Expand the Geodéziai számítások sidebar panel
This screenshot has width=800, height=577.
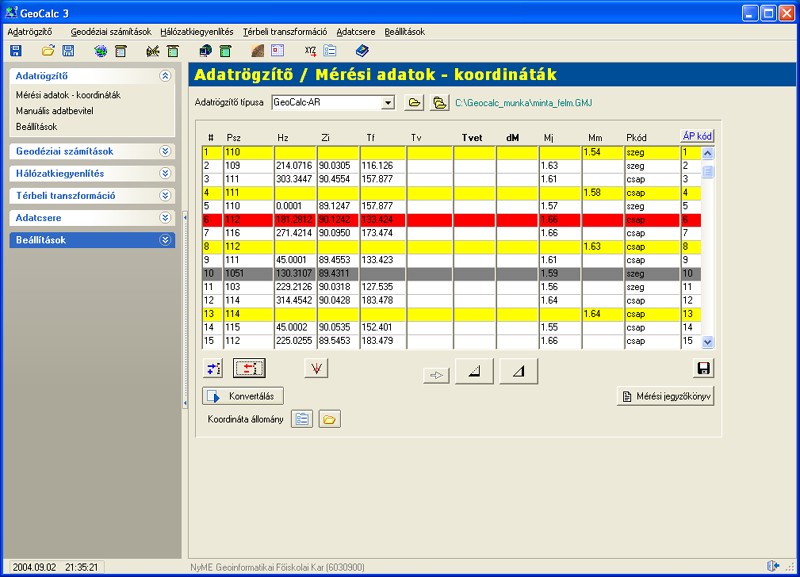(x=164, y=151)
